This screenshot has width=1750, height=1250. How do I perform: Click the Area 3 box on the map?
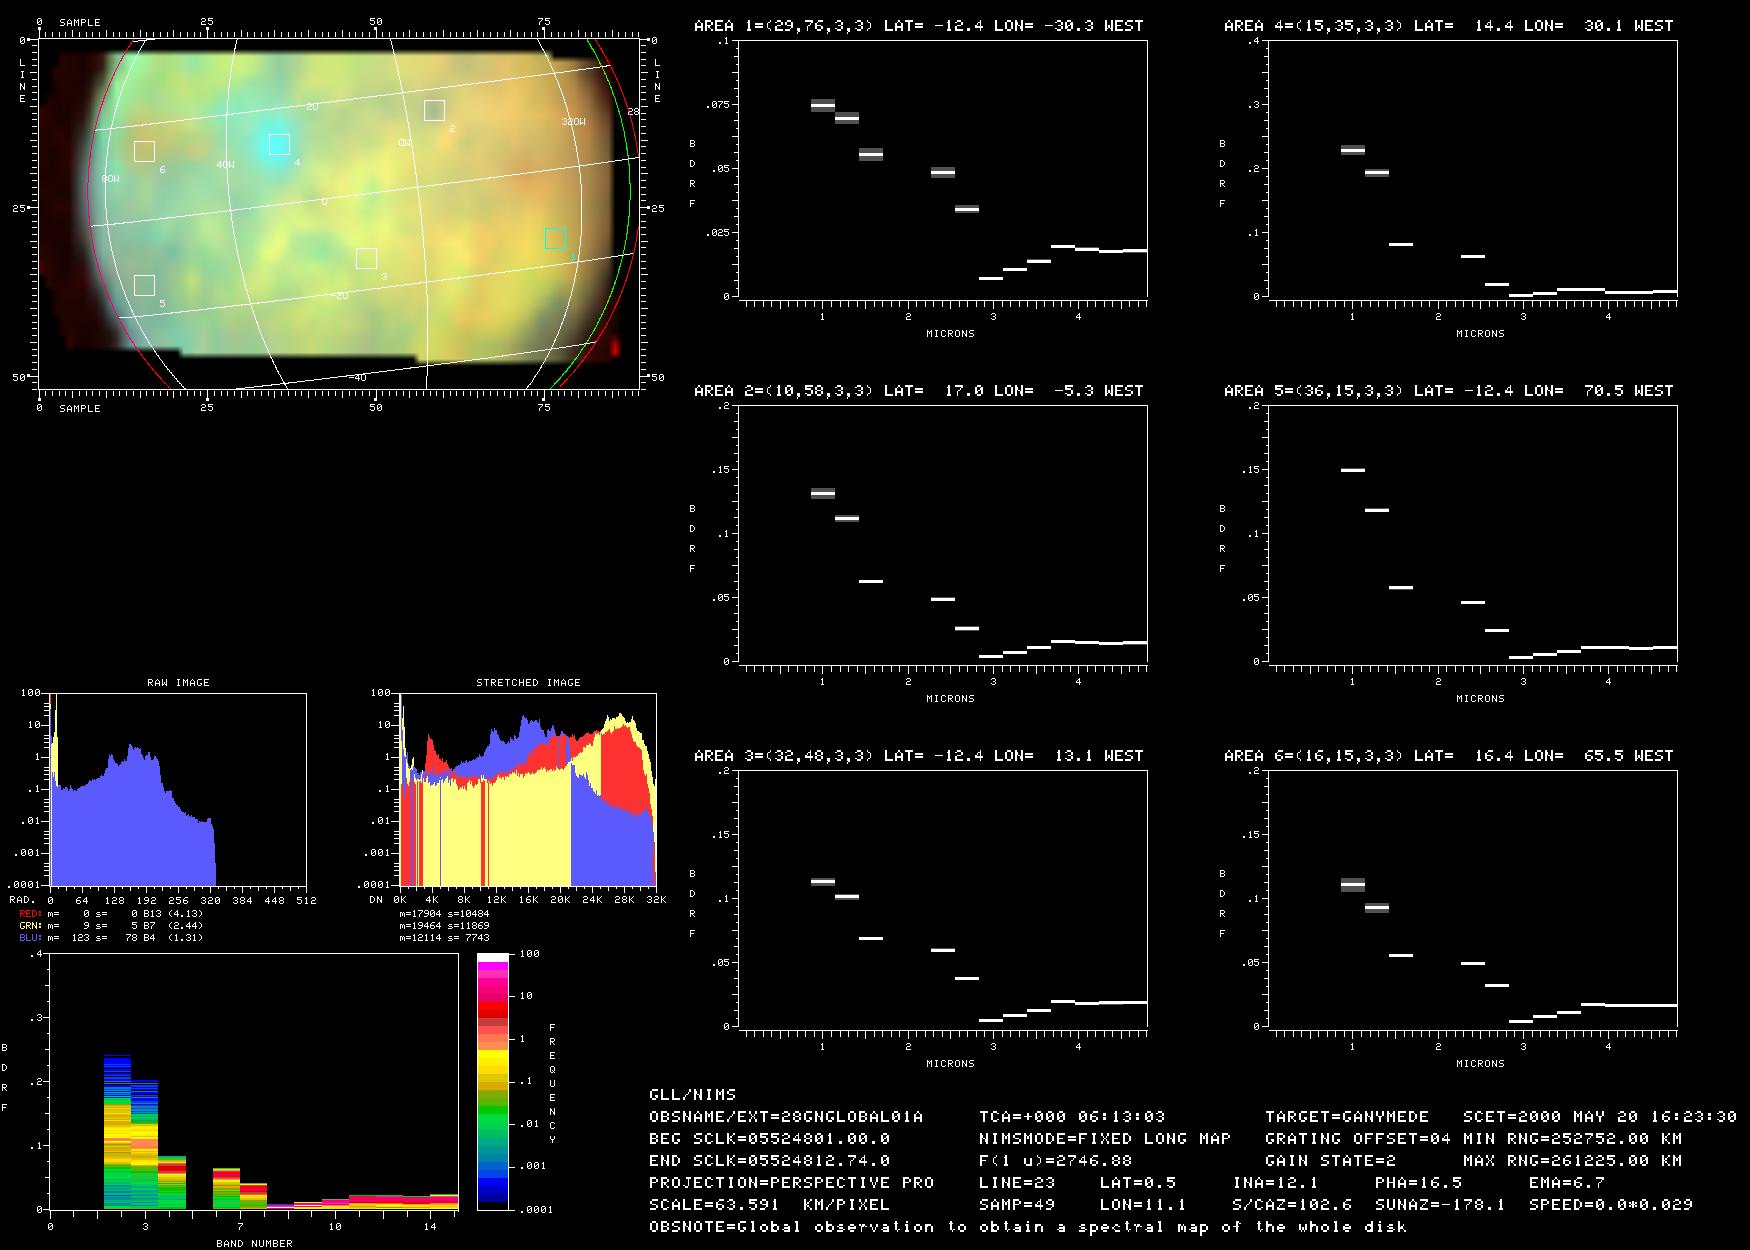click(x=366, y=258)
